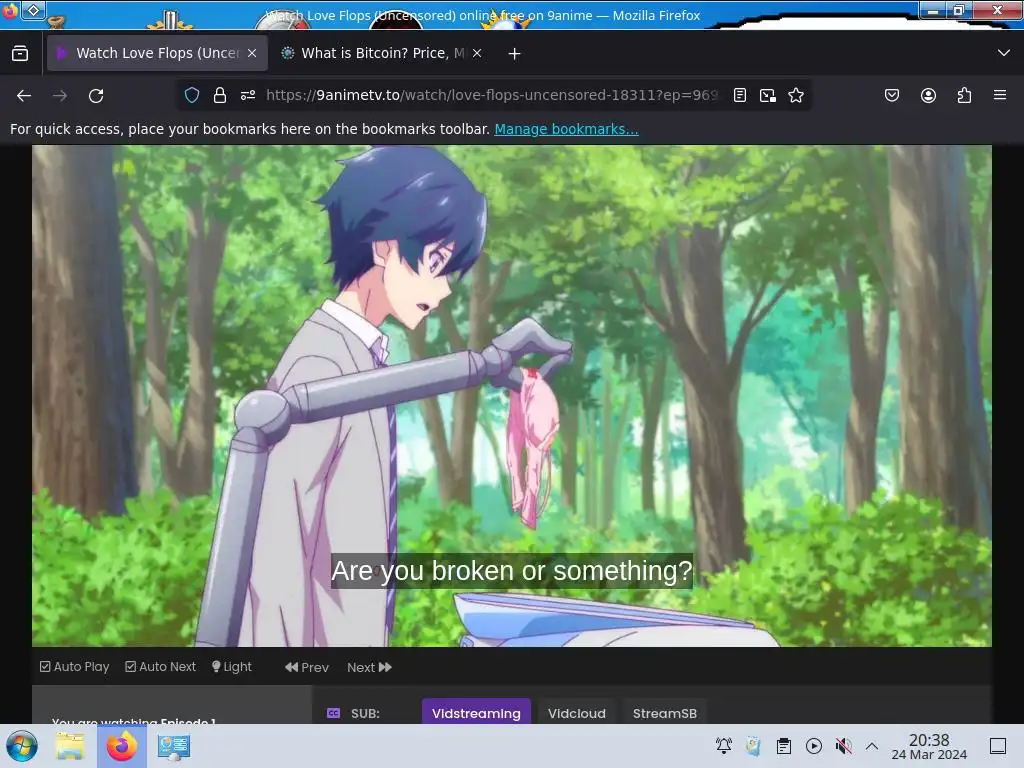The height and width of the screenshot is (768, 1024).
Task: Focus the 9animetv.to address bar
Action: [491, 95]
